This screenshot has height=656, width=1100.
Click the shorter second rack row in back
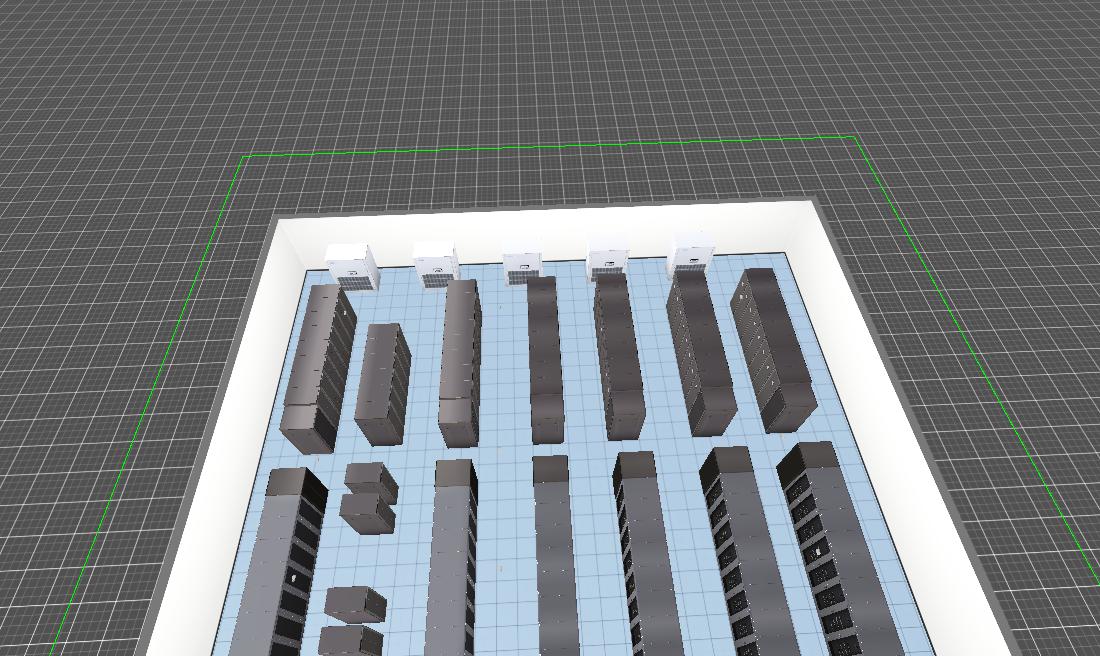[x=382, y=384]
